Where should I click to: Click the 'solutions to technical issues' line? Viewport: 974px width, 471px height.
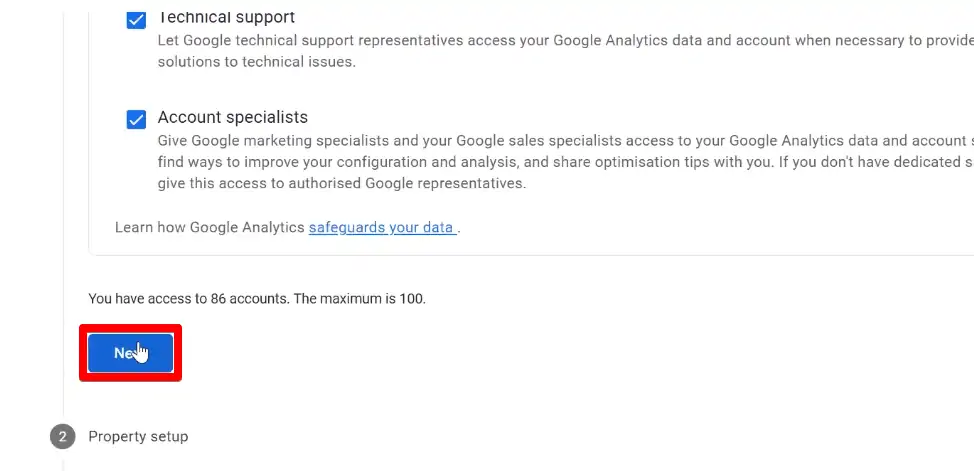point(257,62)
